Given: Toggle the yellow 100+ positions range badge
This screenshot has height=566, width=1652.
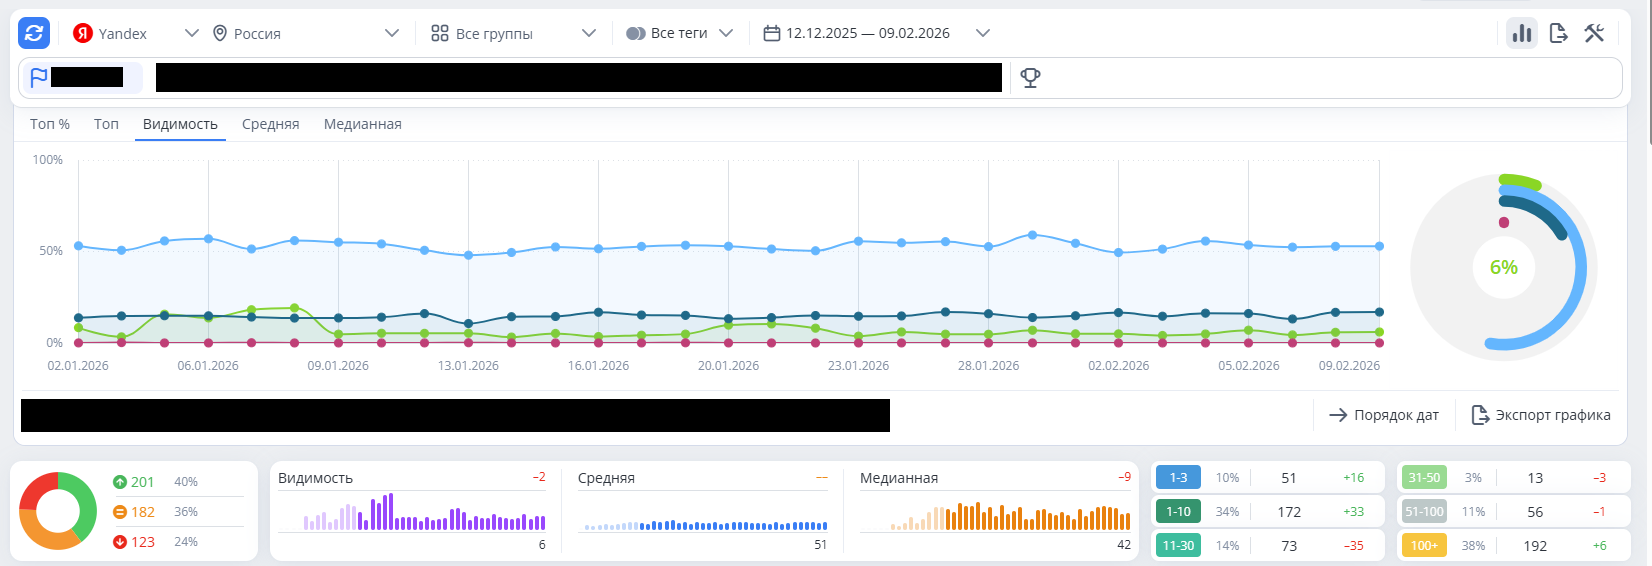Looking at the screenshot, I should (x=1424, y=546).
